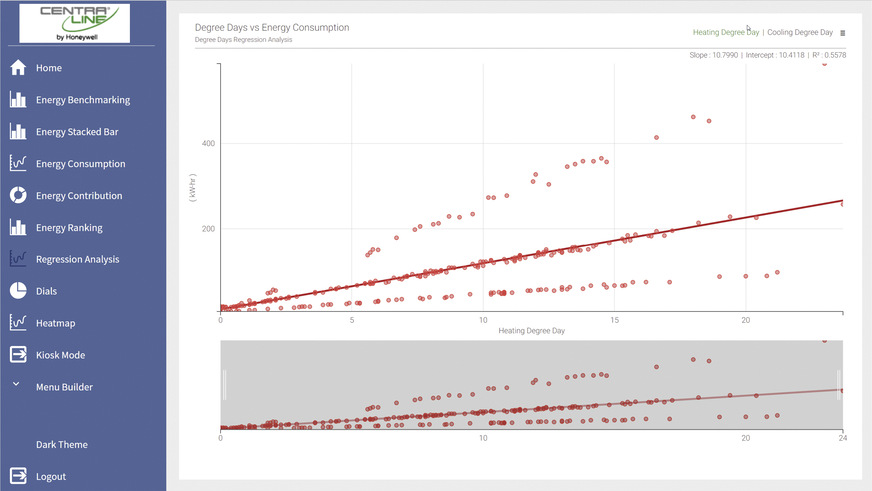Toggle the Dark Theme option
Viewport: 872px width, 491px height.
pos(61,445)
